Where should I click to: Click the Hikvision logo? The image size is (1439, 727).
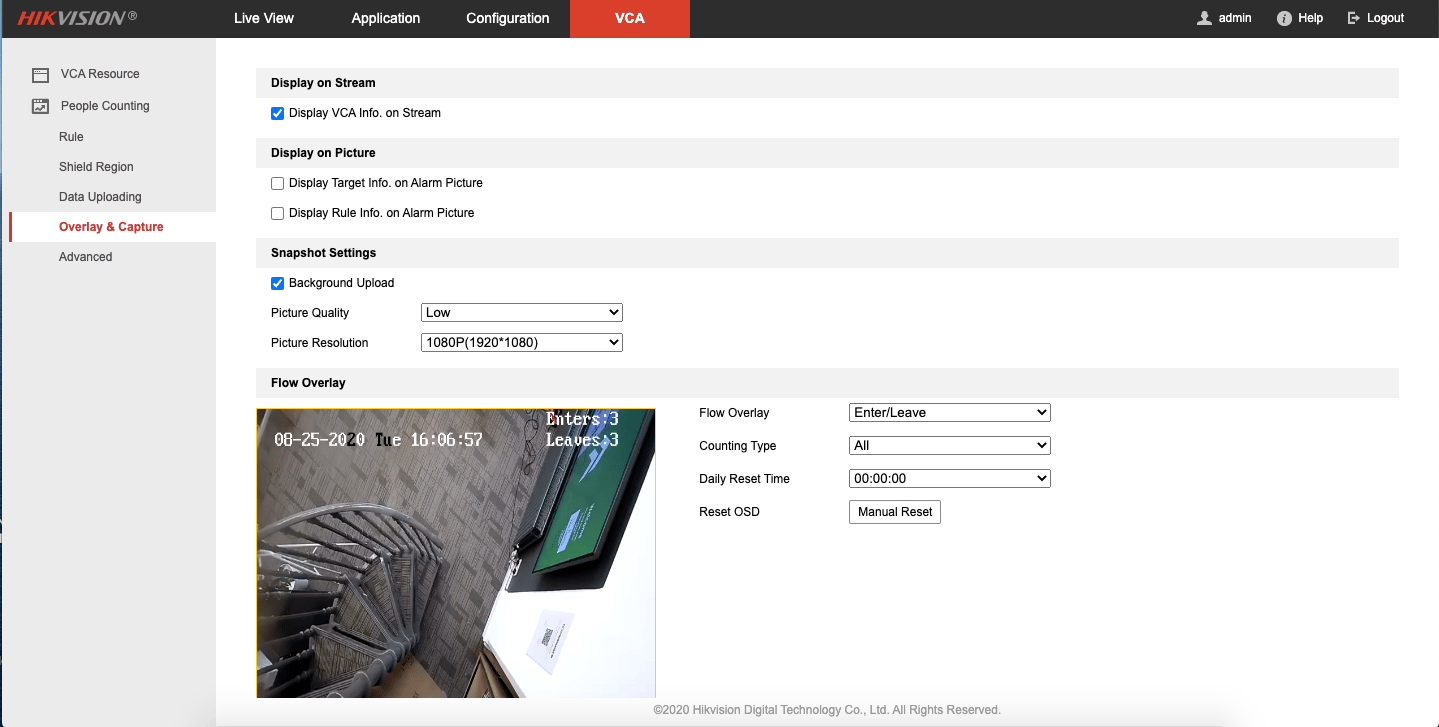[x=77, y=18]
